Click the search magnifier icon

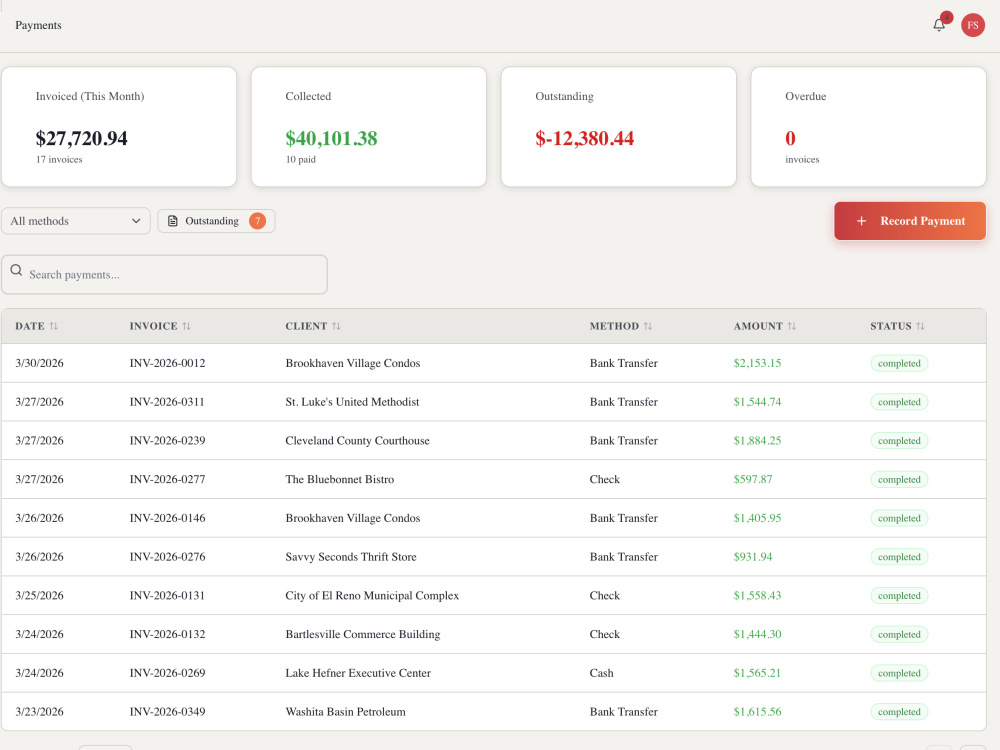tap(17, 270)
